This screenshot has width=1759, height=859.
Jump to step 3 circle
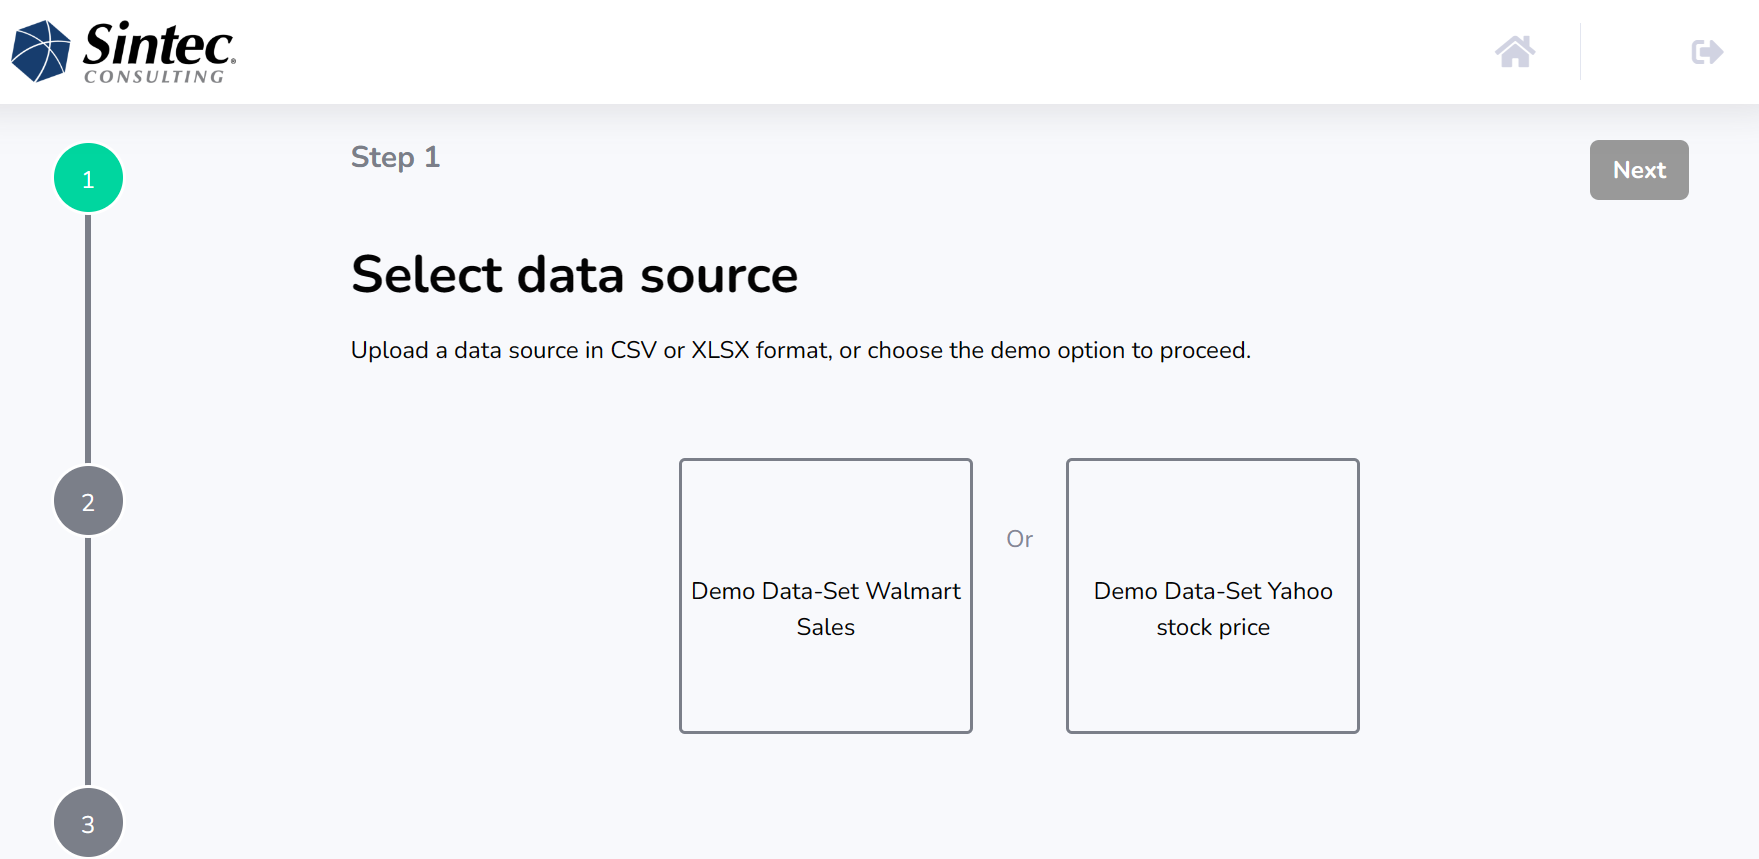point(88,823)
